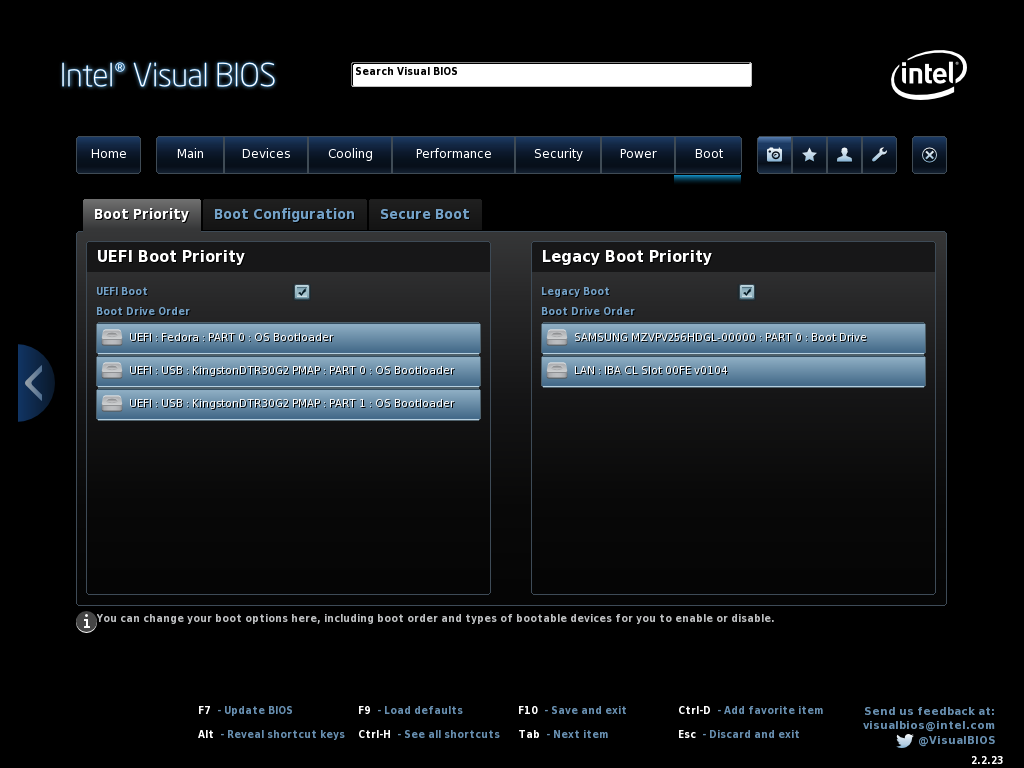Click the info icon beside help text

pyautogui.click(x=87, y=622)
